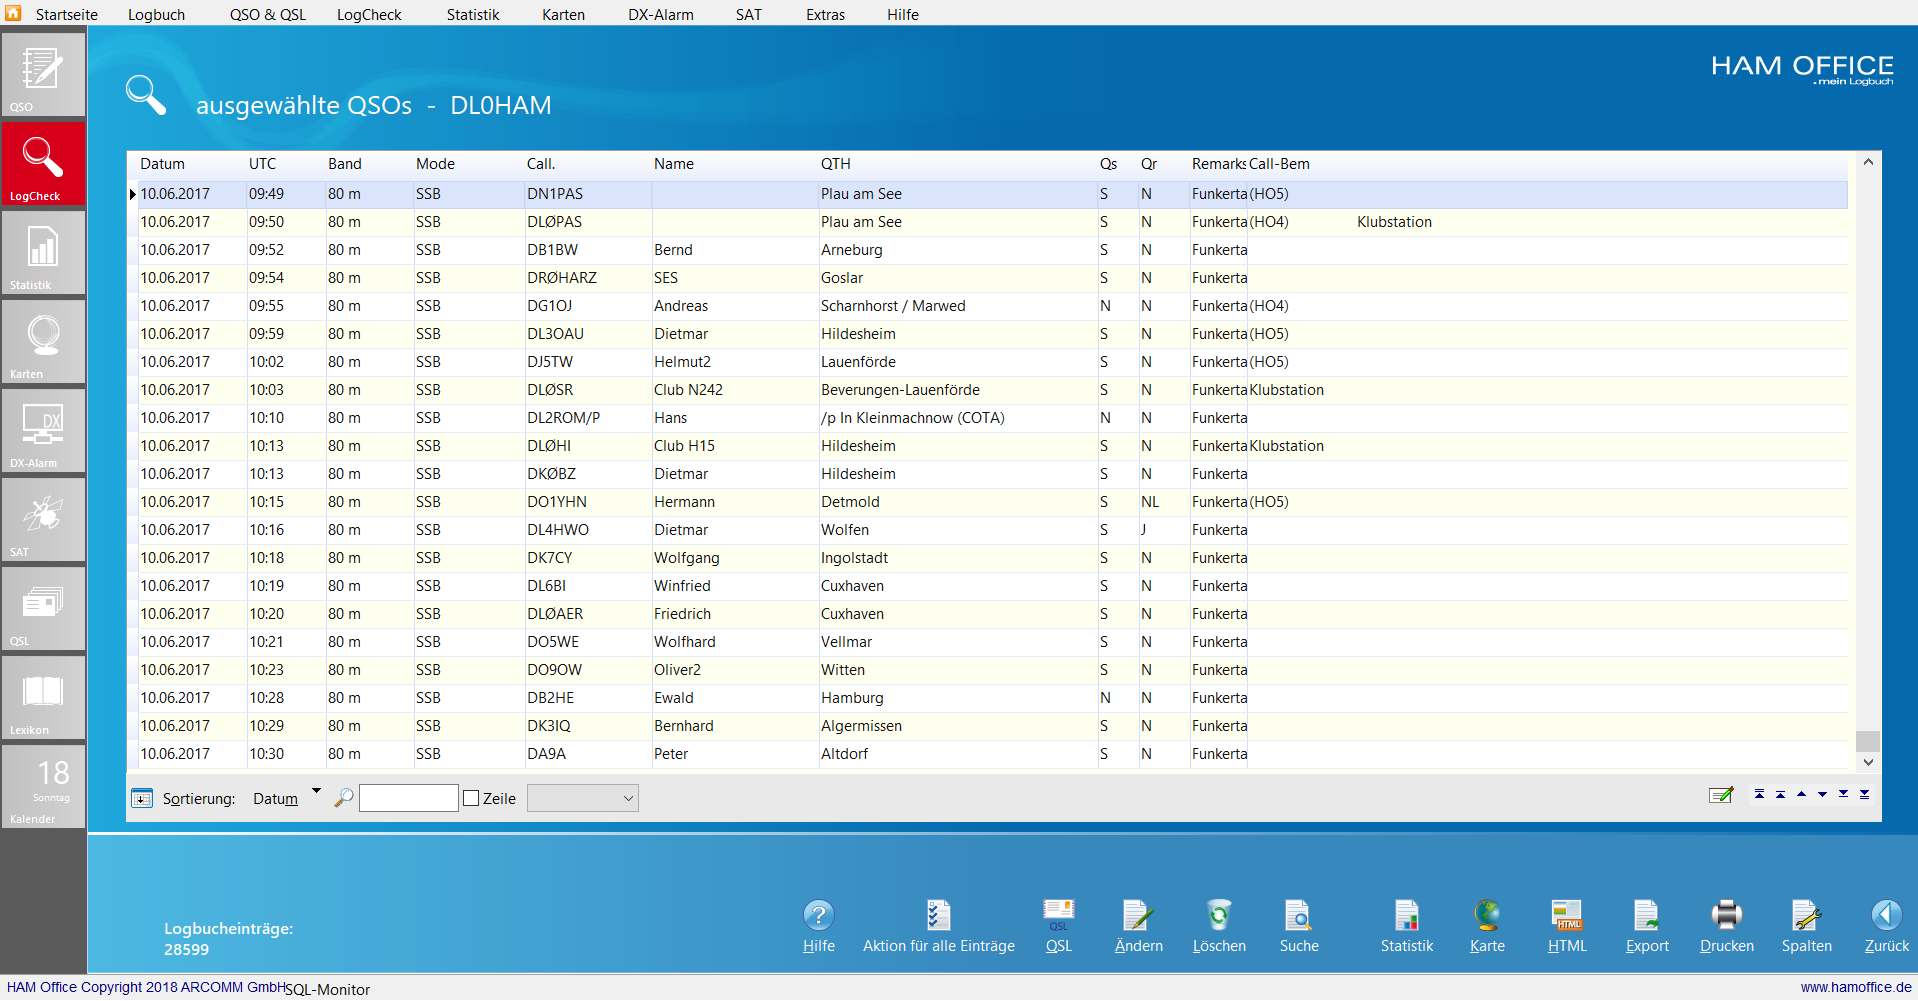Image resolution: width=1918 pixels, height=1001 pixels.
Task: Click Suche search document icon
Action: [1298, 915]
